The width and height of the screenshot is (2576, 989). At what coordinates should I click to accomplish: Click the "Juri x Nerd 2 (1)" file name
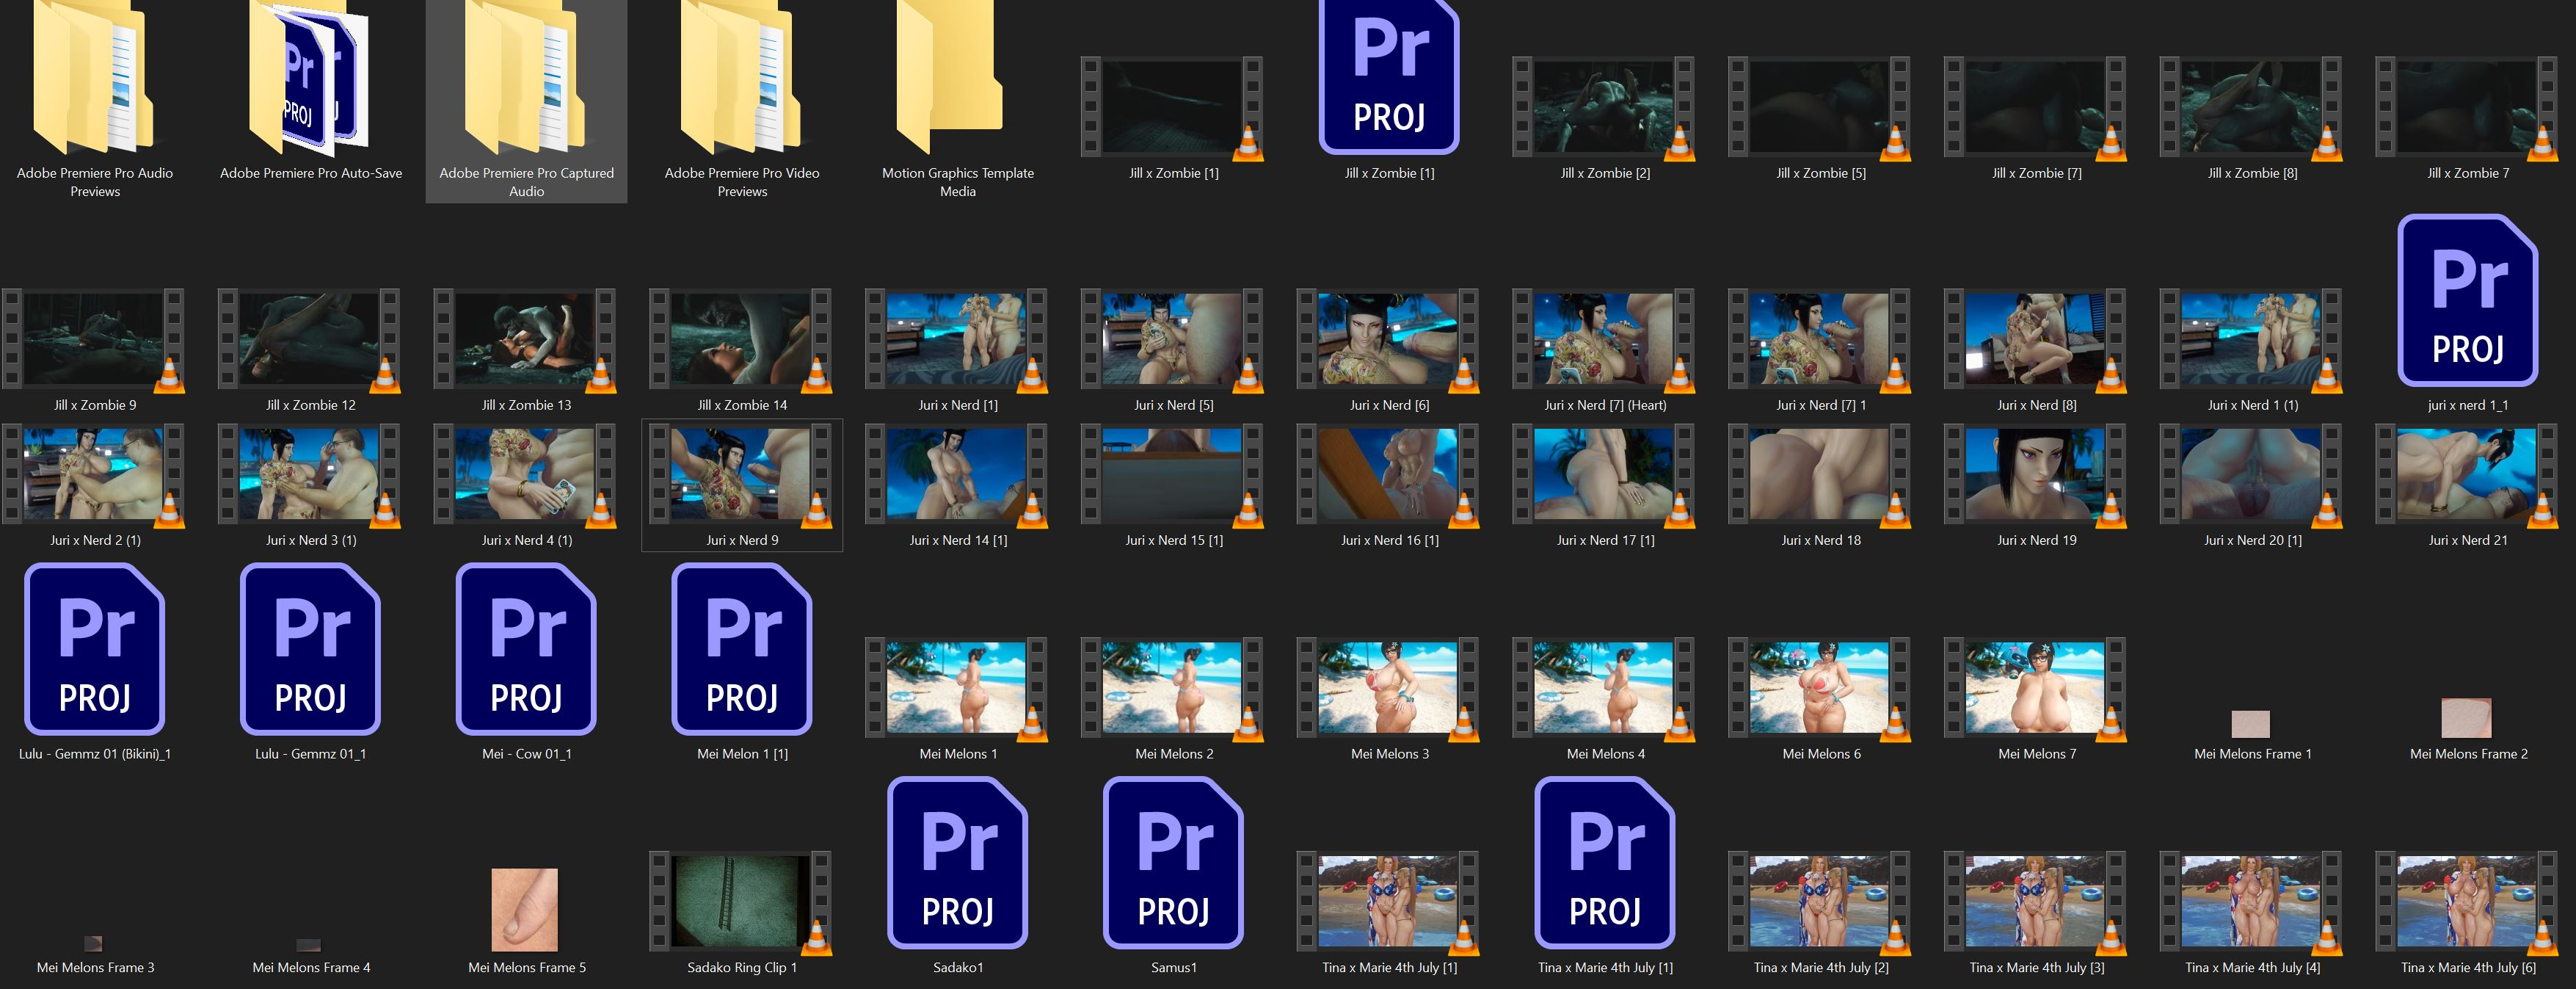tap(95, 540)
